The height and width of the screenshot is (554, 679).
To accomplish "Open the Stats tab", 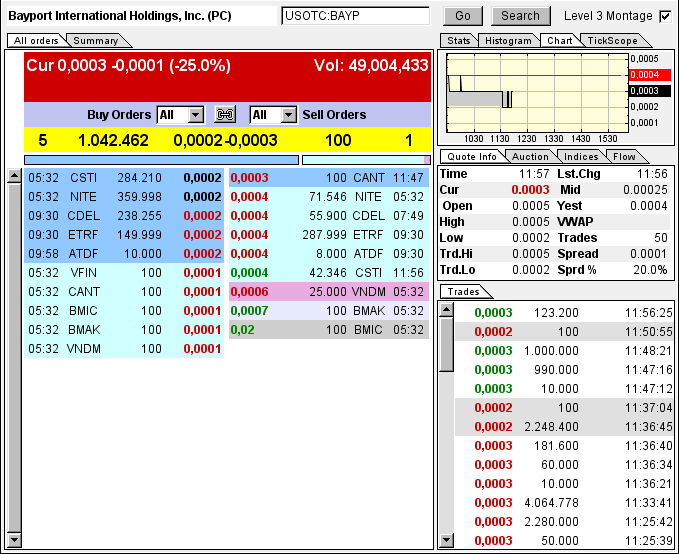I will click(x=459, y=41).
